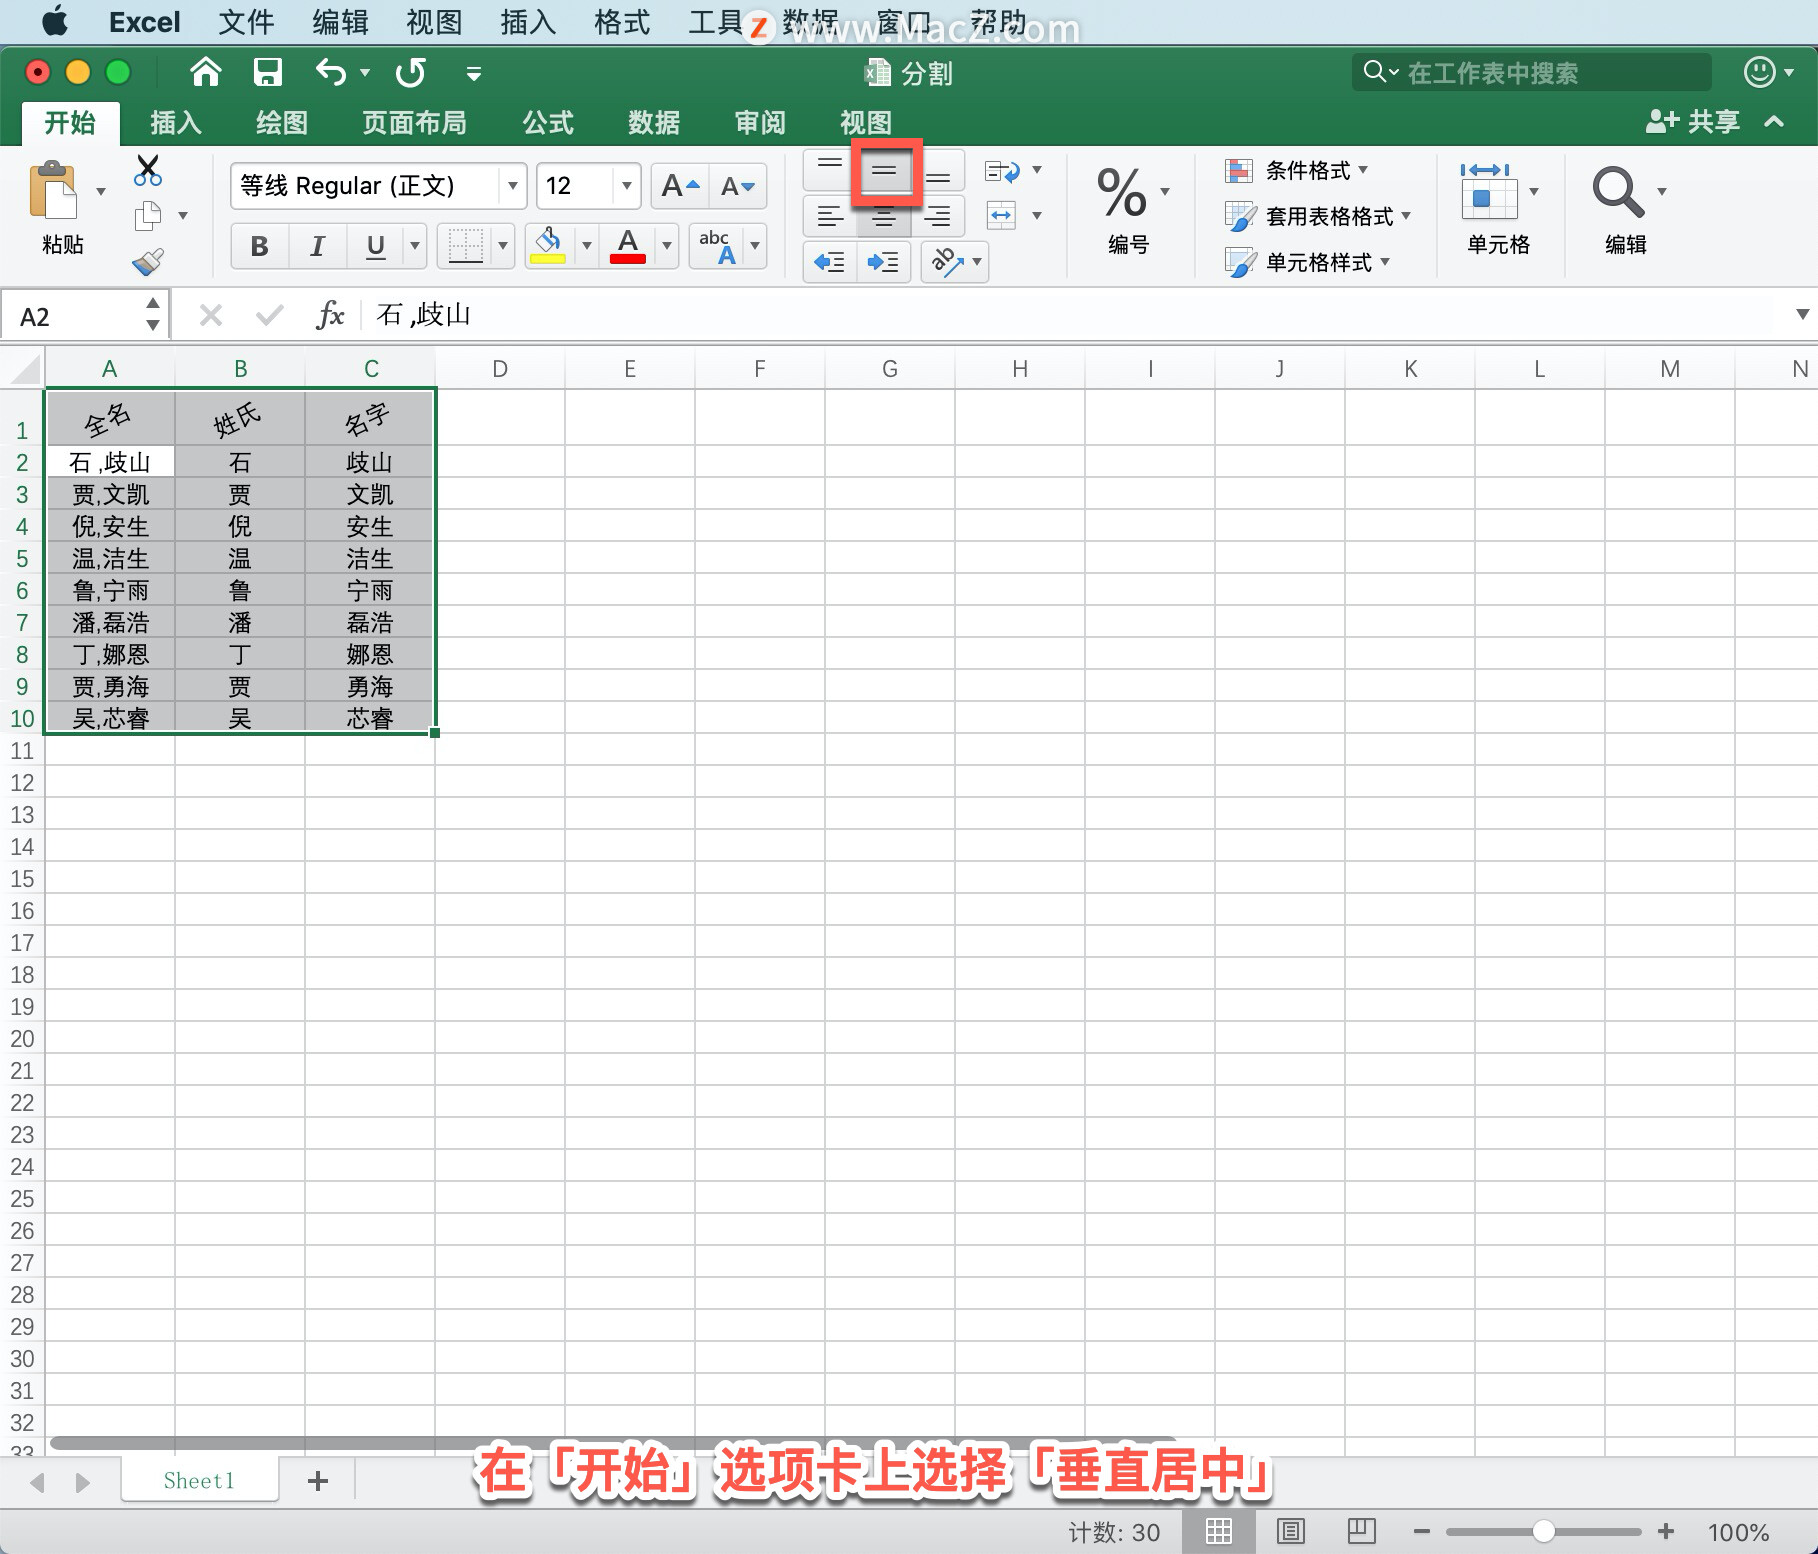Switch to 插入 ribbon tab
1818x1554 pixels.
176,122
